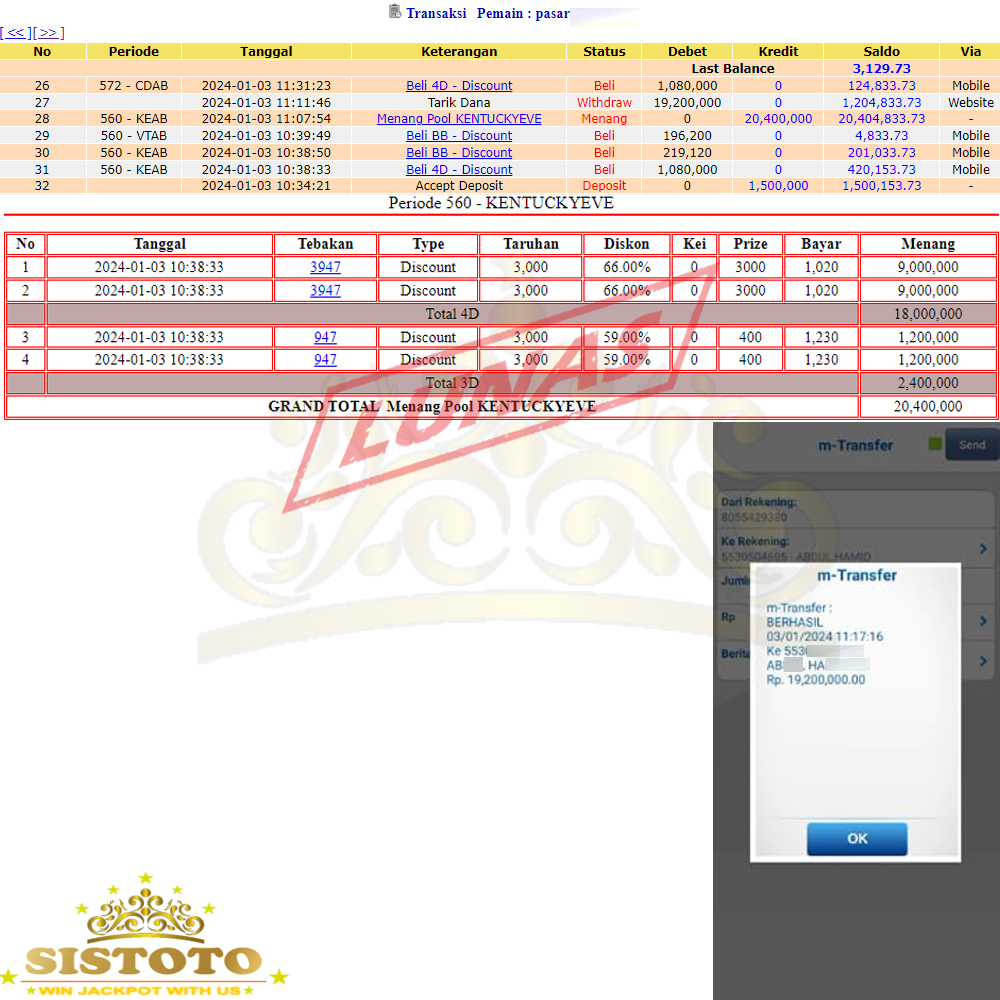1000x1000 pixels.
Task: Click tebakan 947 in detail row 4
Action: [x=325, y=360]
